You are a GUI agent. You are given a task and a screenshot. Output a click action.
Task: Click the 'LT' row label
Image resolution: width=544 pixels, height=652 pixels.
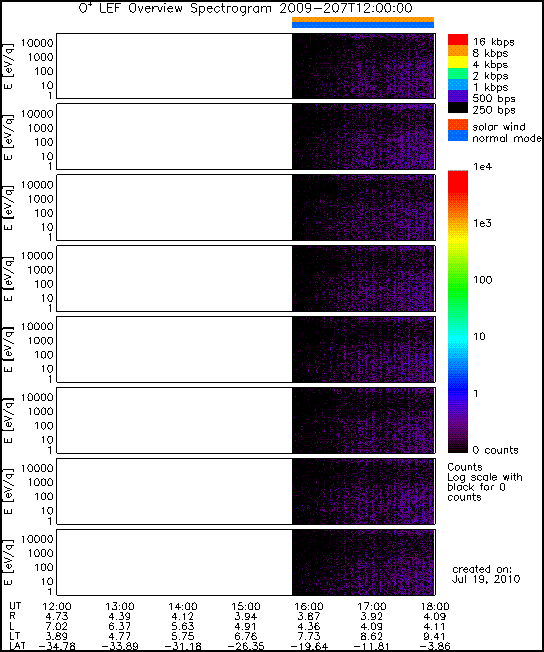[14, 636]
